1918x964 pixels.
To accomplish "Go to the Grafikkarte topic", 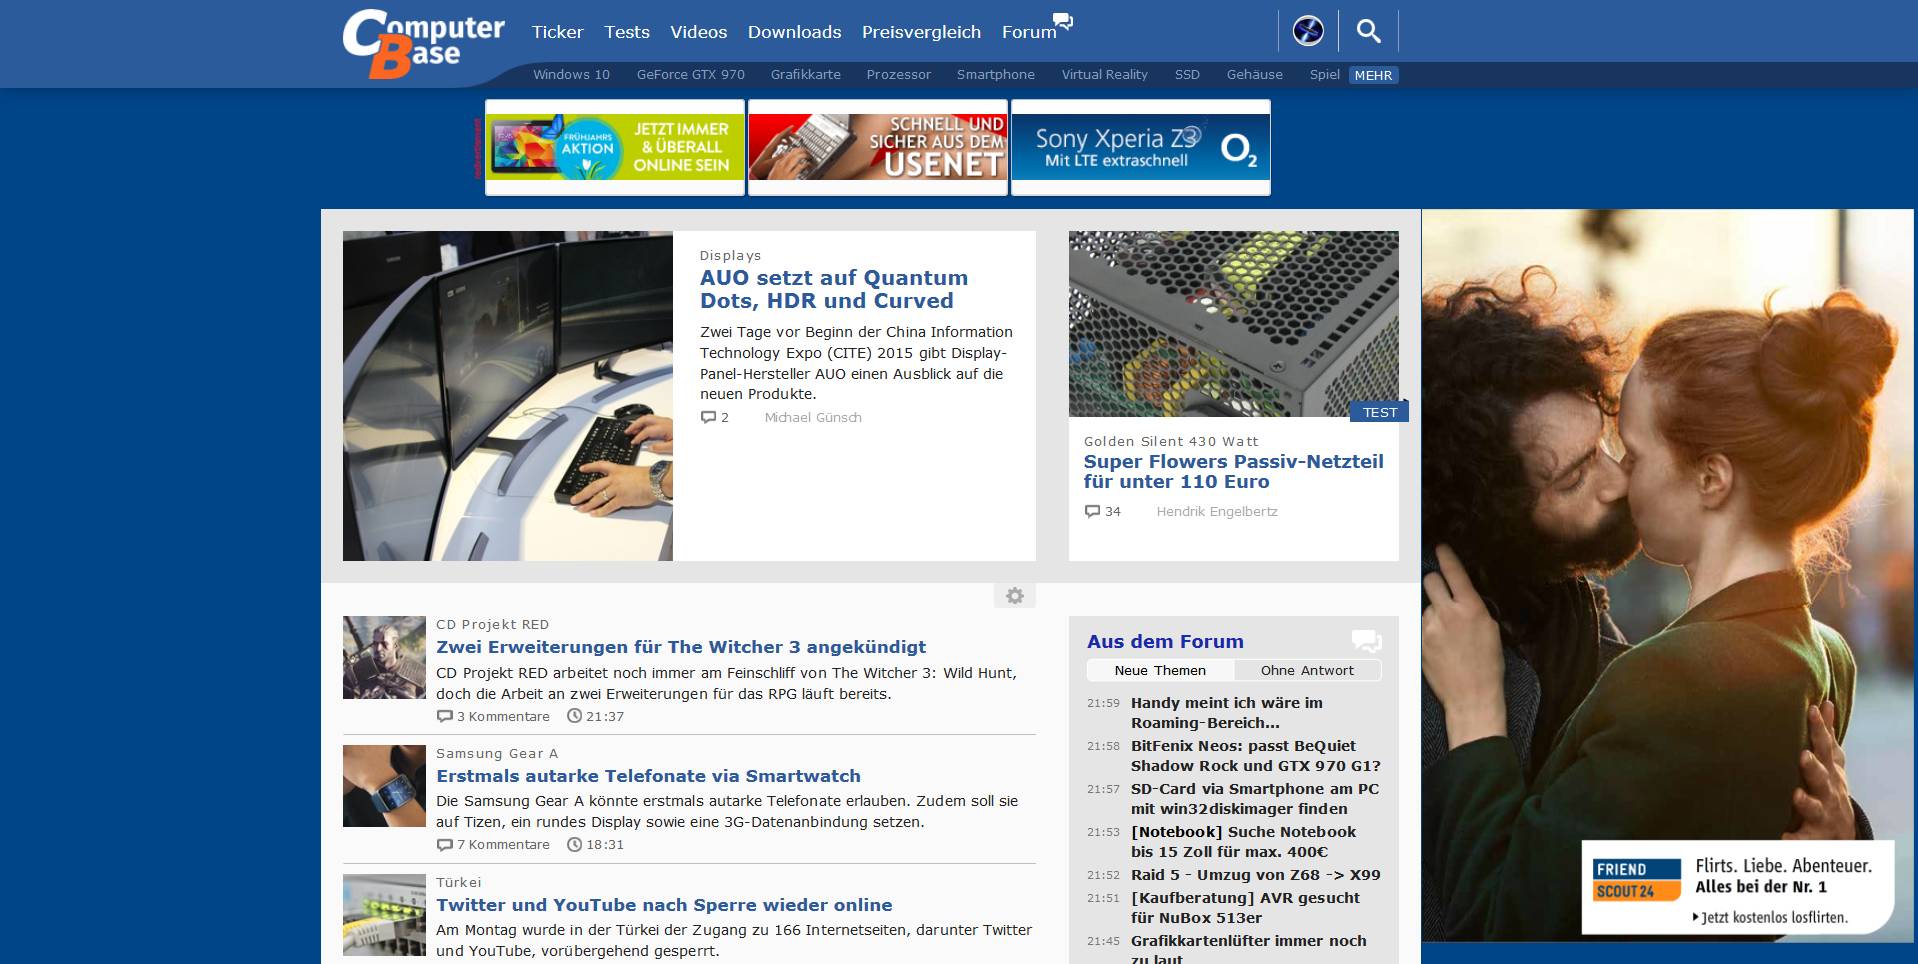I will pyautogui.click(x=806, y=75).
